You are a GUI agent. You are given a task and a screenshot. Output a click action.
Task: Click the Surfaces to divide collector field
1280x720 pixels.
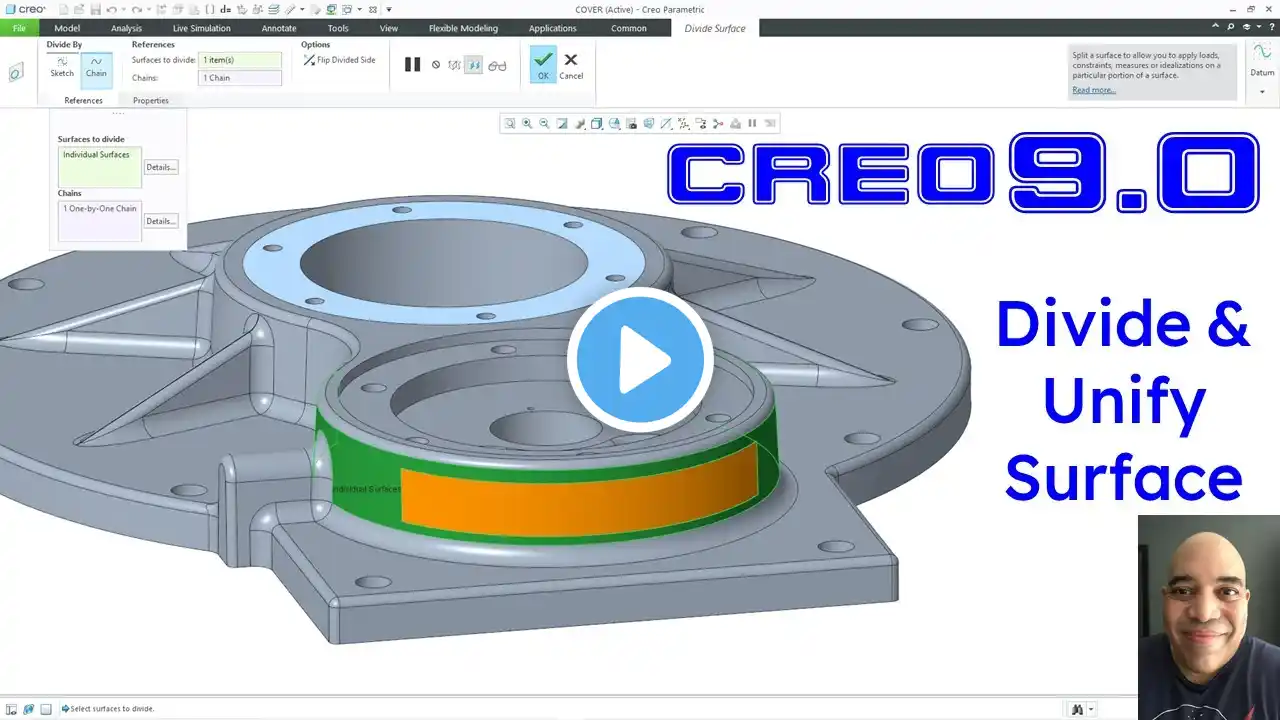click(x=240, y=60)
